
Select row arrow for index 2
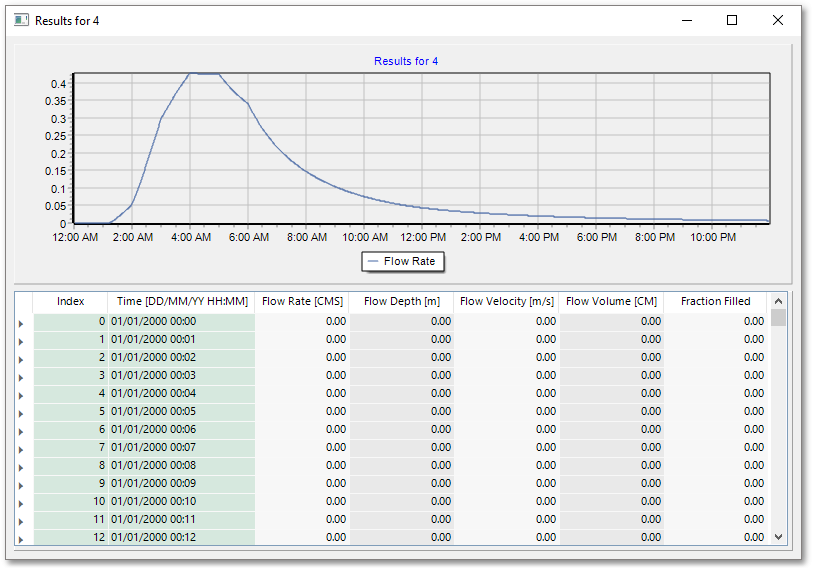(22, 360)
